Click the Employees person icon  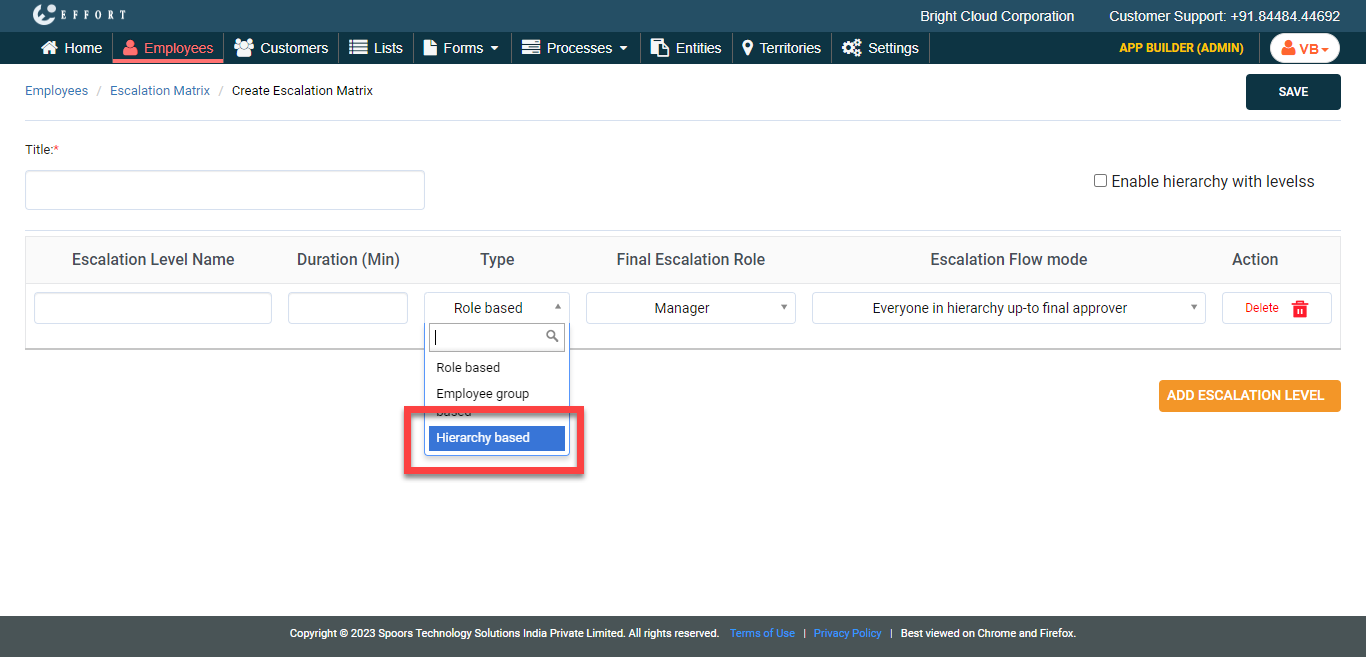130,48
